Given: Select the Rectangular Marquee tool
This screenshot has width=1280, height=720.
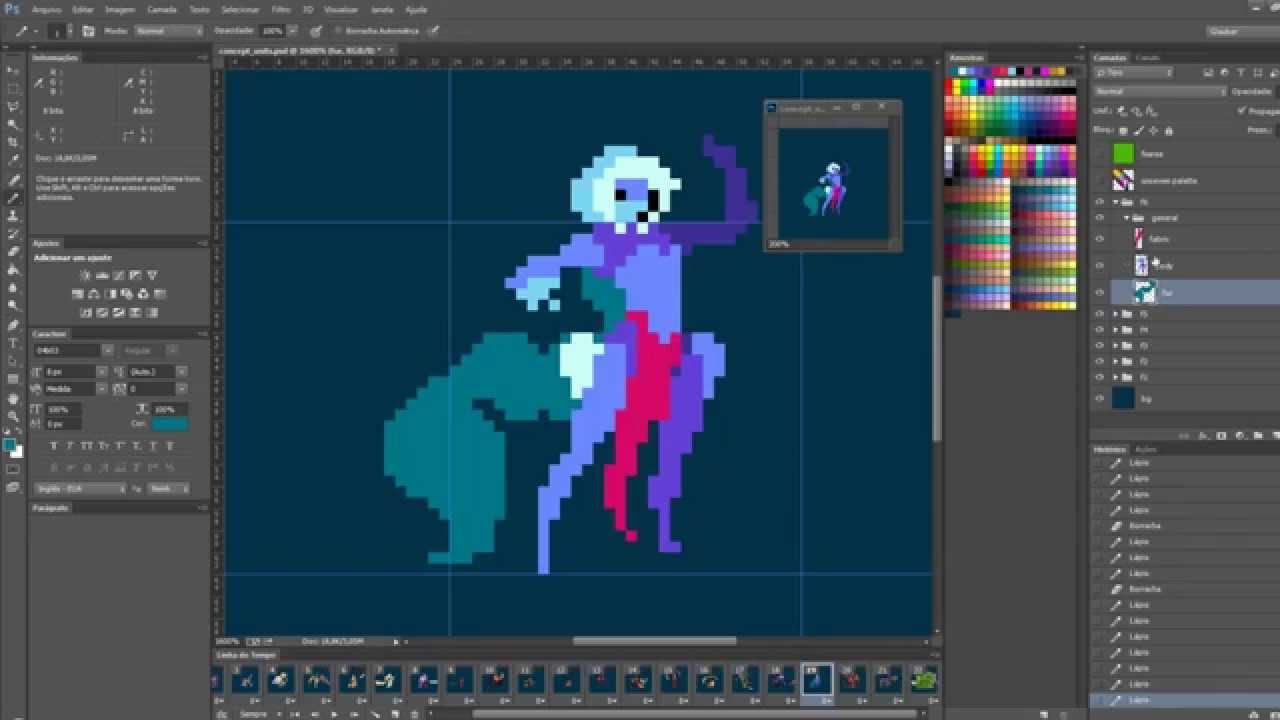Looking at the screenshot, I should 13,88.
